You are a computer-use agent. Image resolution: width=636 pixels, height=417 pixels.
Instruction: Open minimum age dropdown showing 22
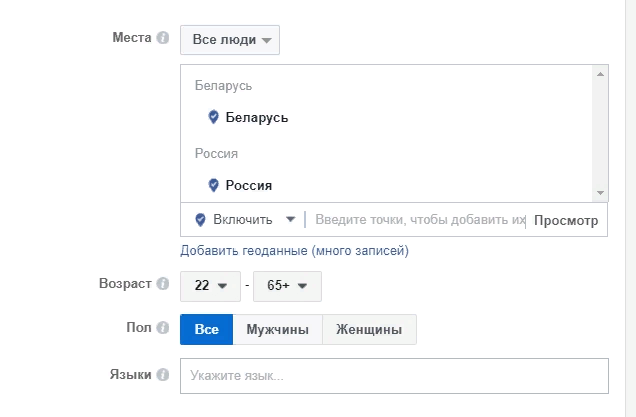(210, 286)
